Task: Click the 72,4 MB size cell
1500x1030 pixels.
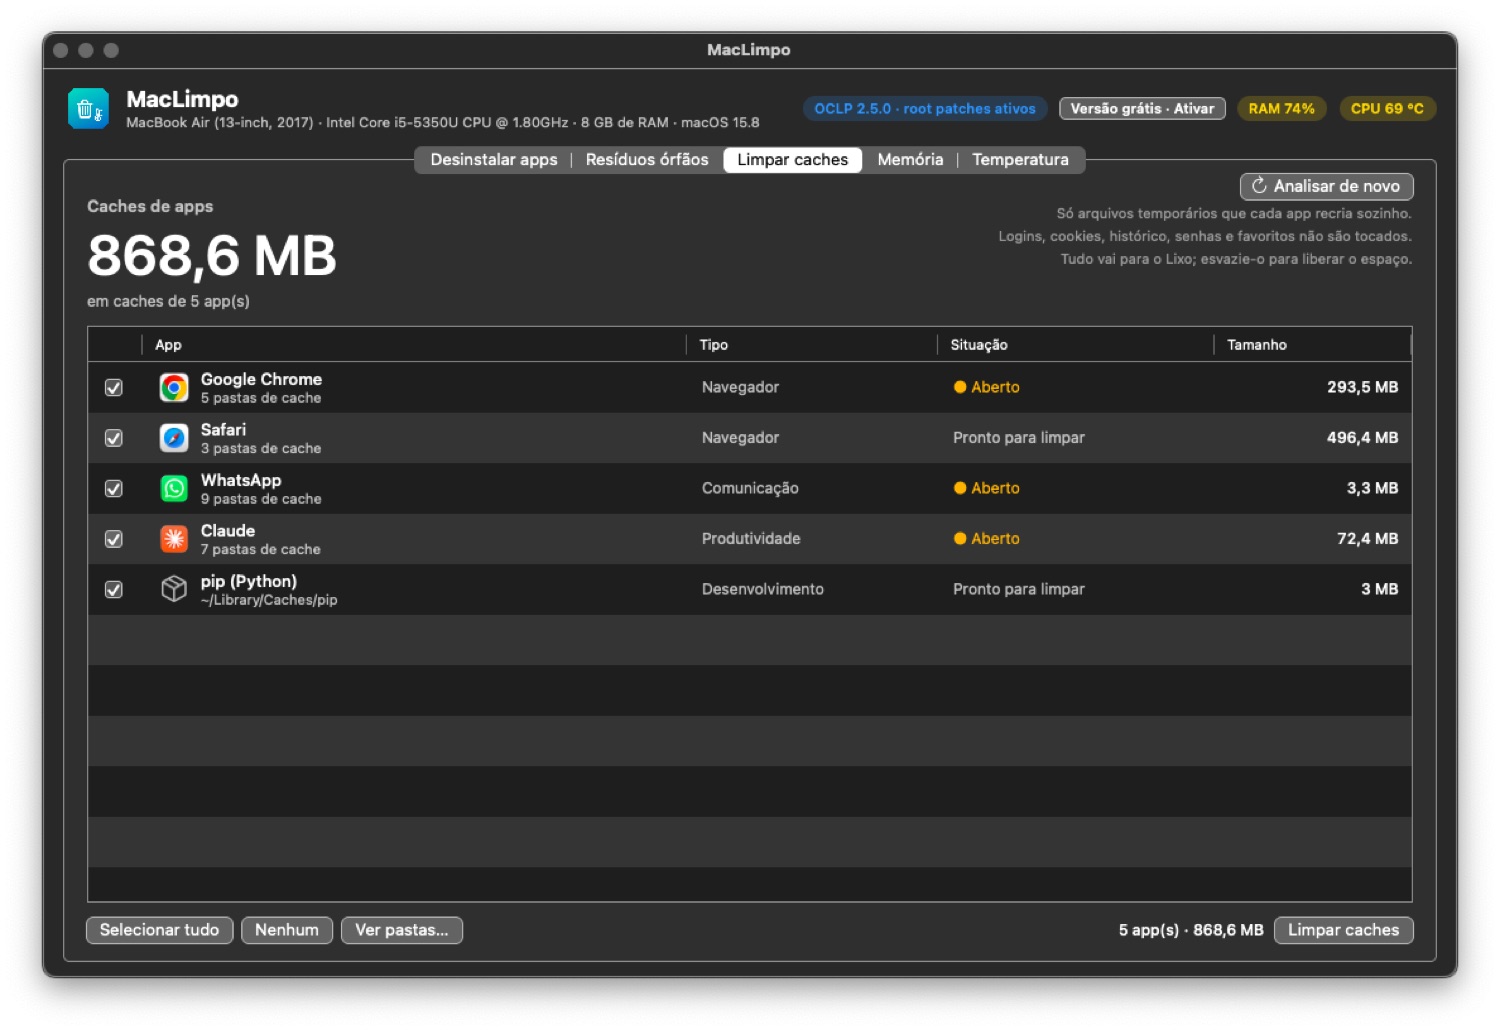Action: click(x=1367, y=539)
